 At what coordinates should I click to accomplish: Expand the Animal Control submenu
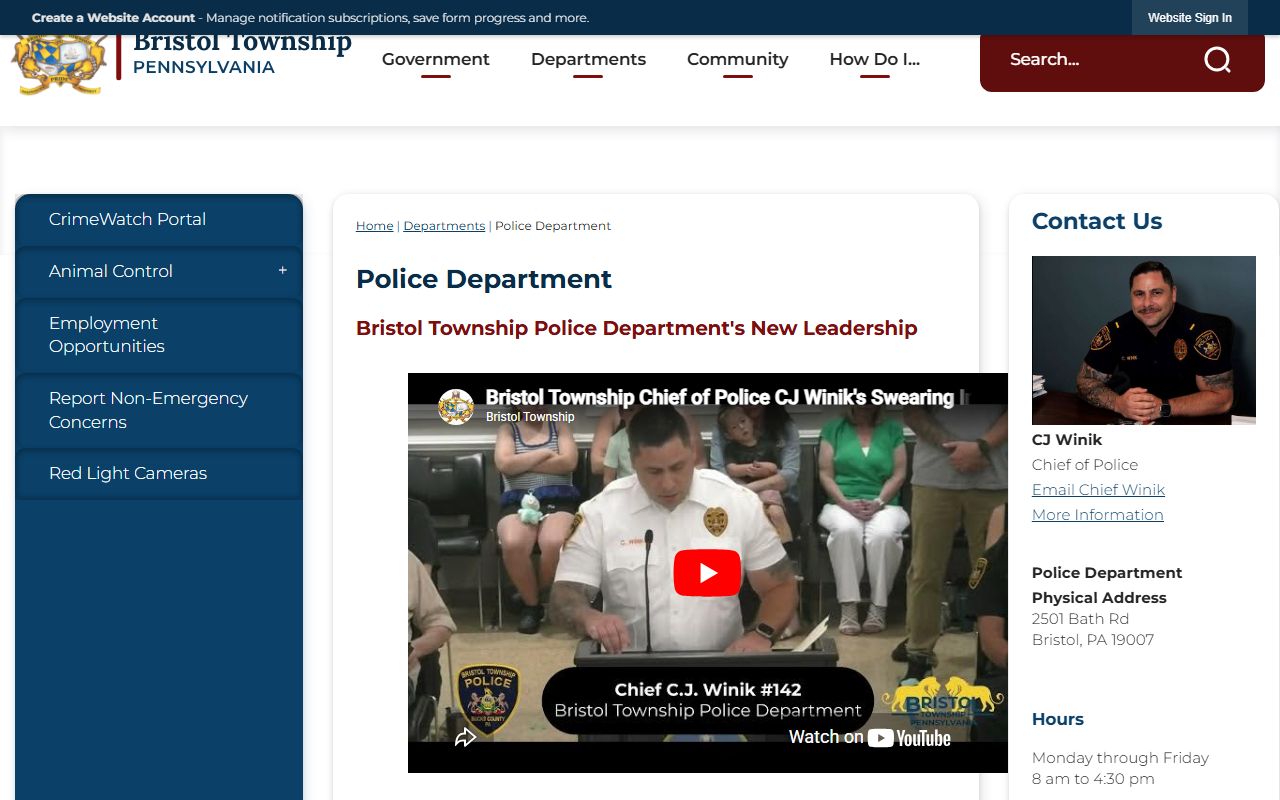pos(282,271)
